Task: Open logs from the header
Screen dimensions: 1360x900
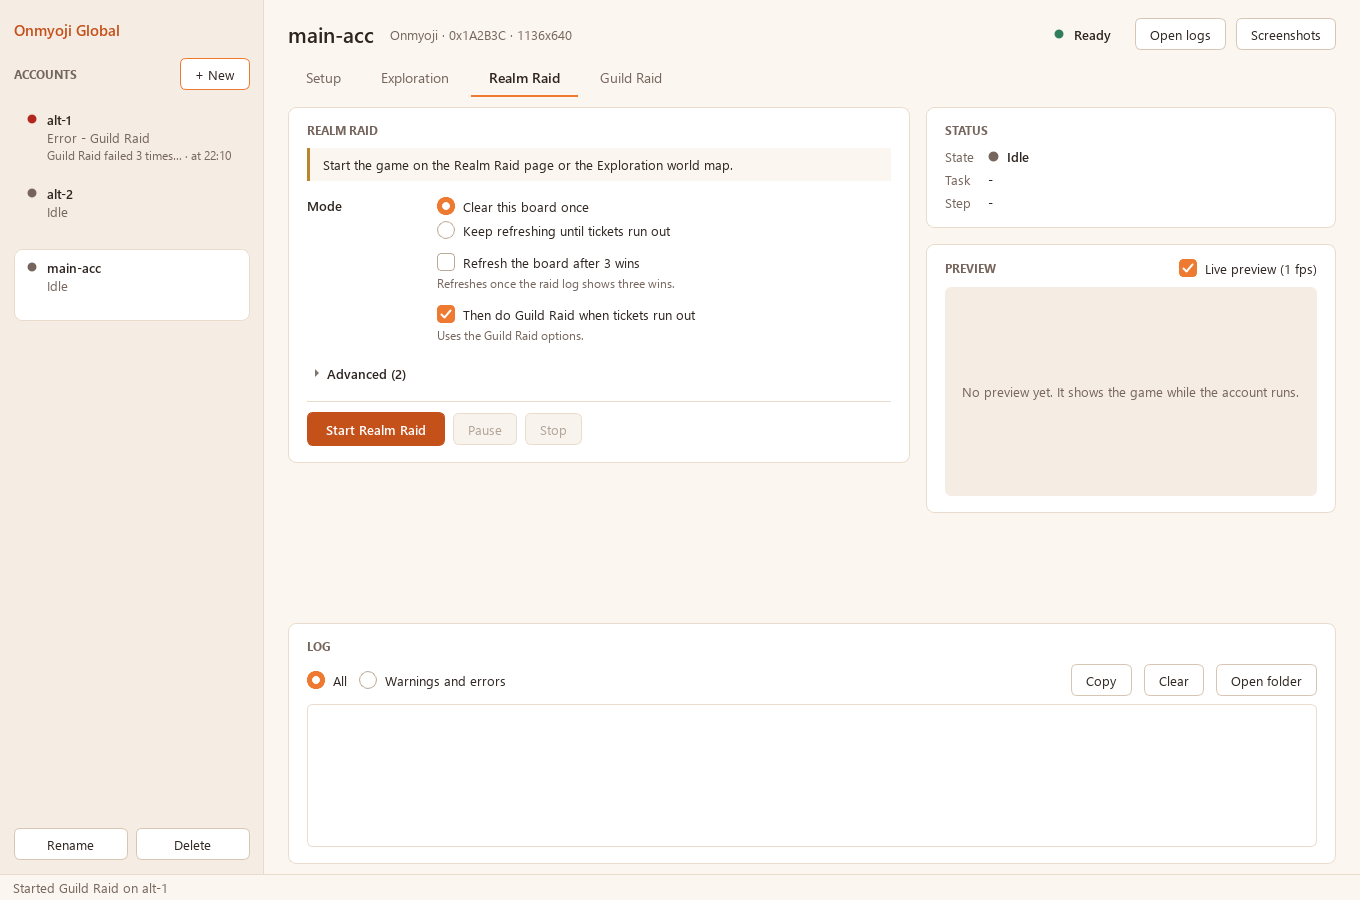Action: click(1180, 34)
